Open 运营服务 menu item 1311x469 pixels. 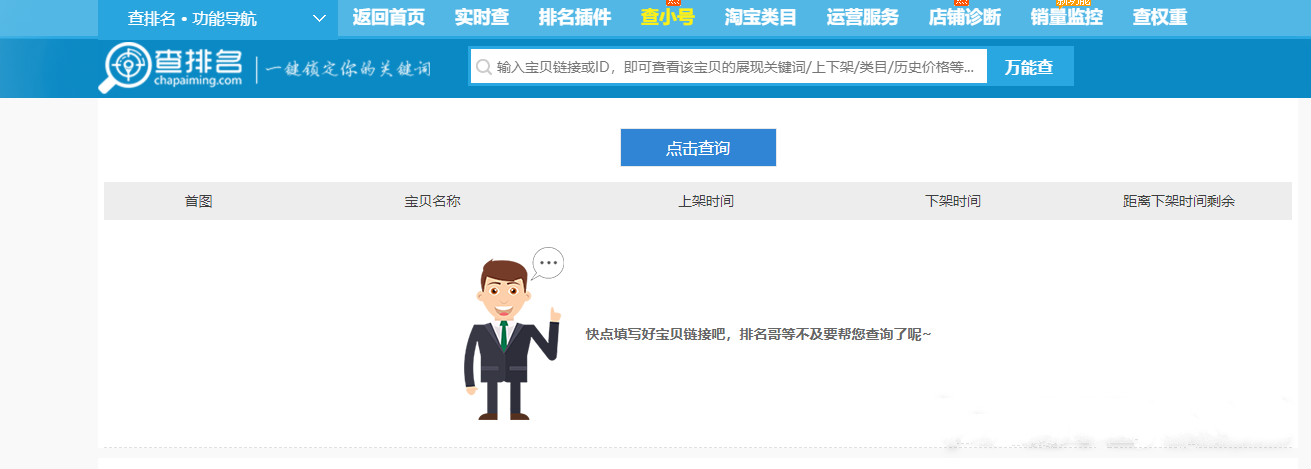(862, 17)
